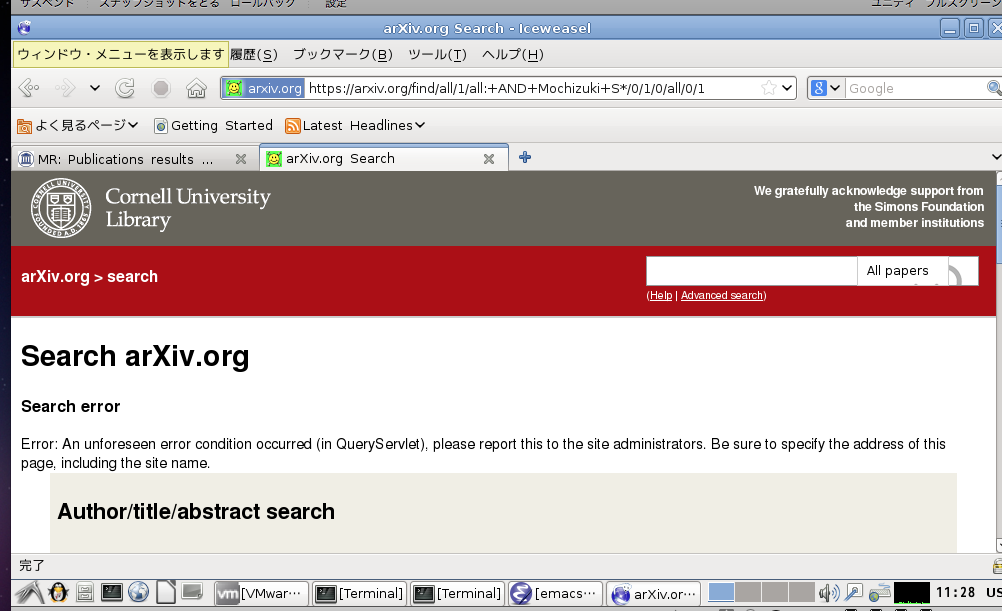Image resolution: width=1002 pixels, height=611 pixels.
Task: Click the arxiv.org site identity badge
Action: point(265,88)
